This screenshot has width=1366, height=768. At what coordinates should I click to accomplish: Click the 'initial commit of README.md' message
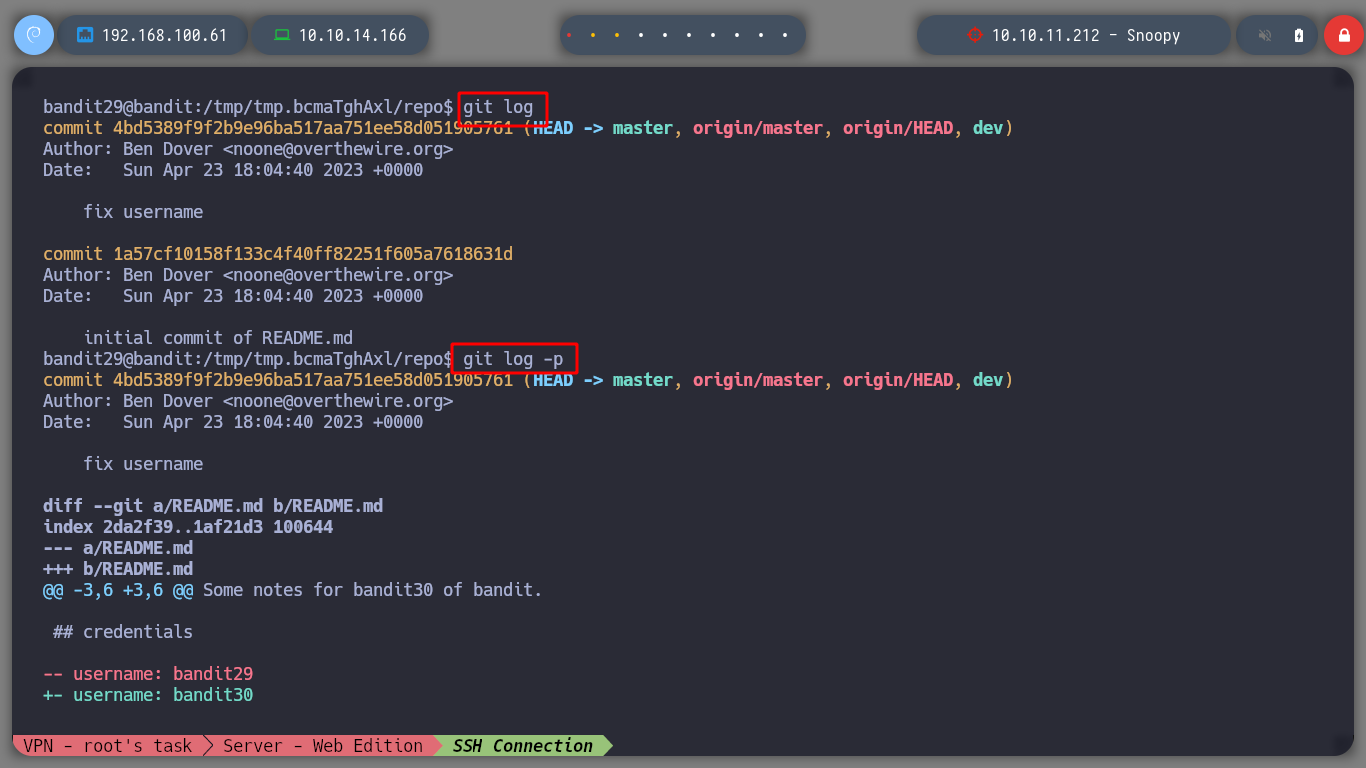coord(218,338)
